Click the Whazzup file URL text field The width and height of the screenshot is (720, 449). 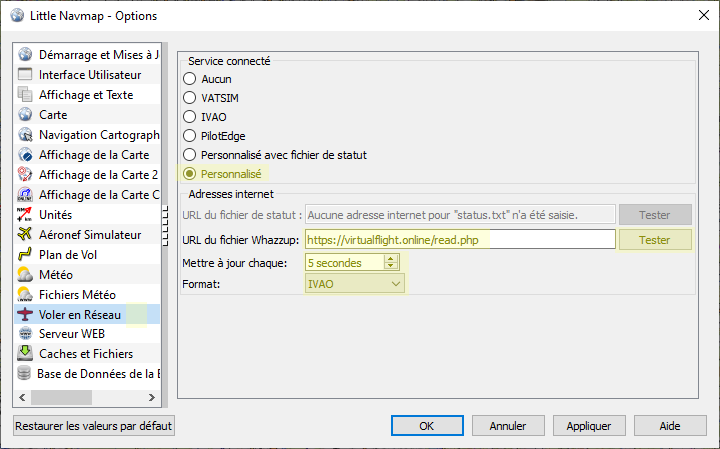[458, 240]
